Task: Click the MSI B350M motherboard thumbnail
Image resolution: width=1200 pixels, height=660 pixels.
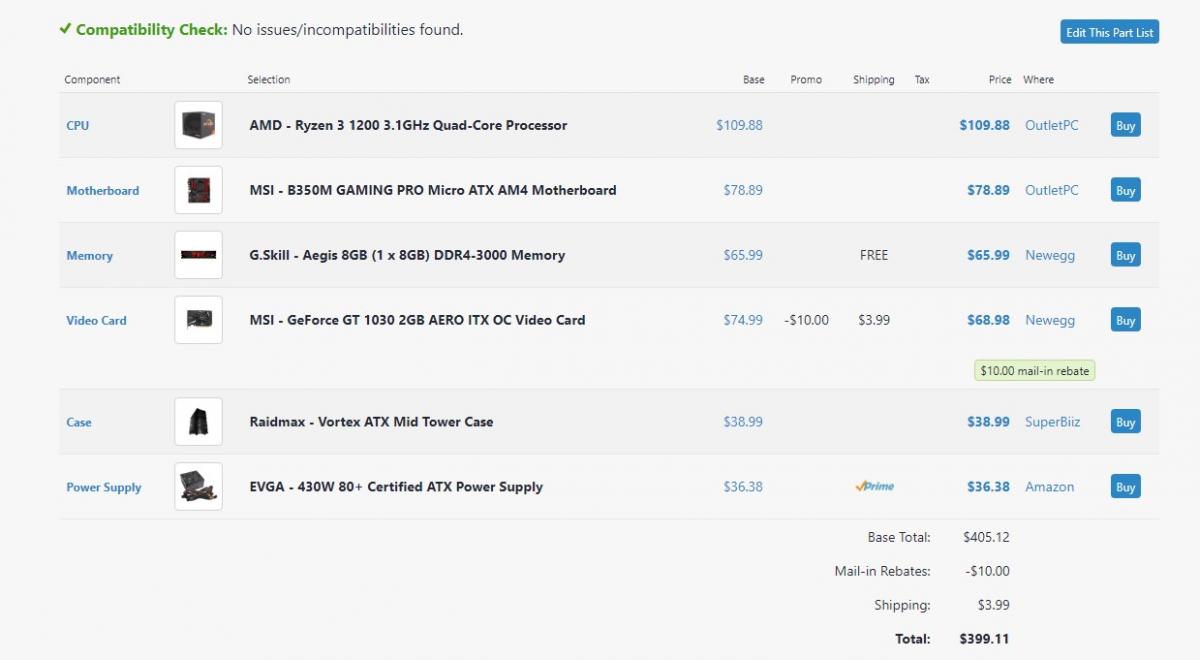Action: point(198,190)
